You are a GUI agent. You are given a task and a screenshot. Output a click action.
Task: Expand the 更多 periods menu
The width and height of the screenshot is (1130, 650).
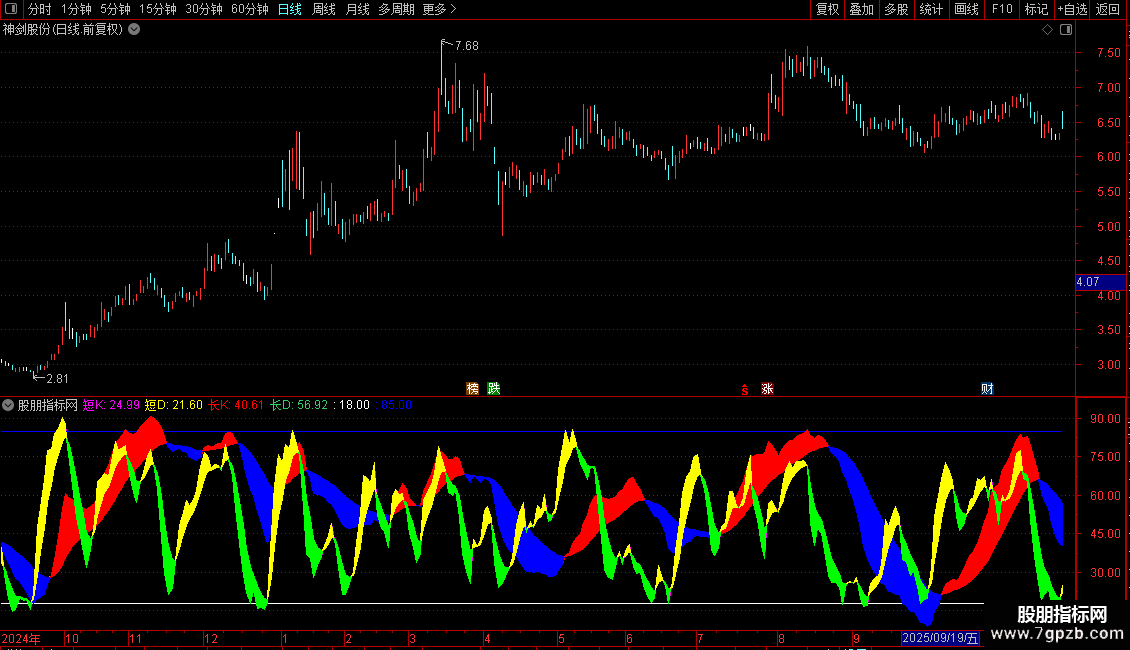click(439, 9)
